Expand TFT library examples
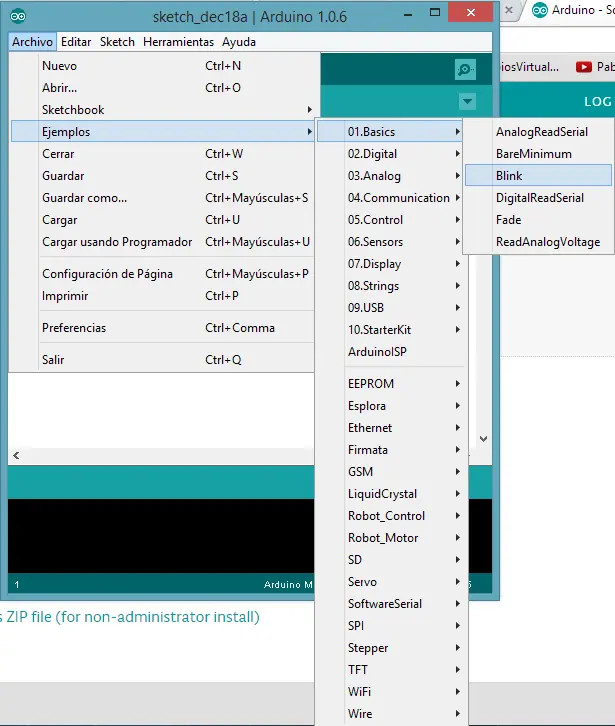Image resolution: width=615 pixels, height=726 pixels. click(390, 670)
